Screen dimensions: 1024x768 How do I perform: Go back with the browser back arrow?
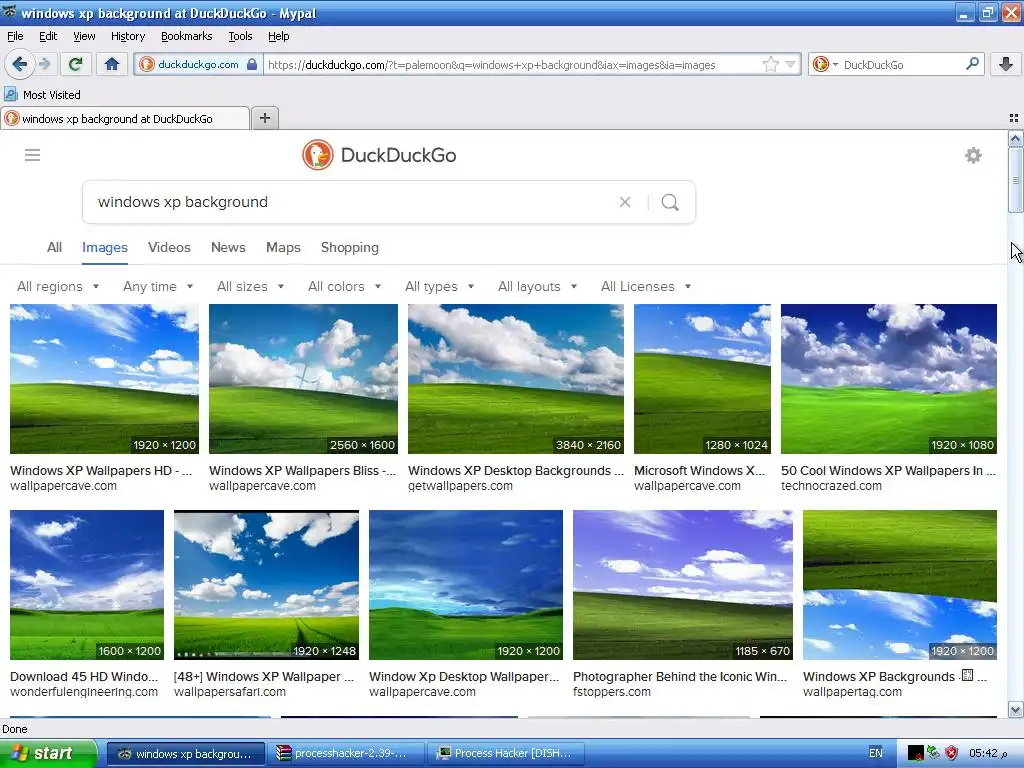tap(19, 64)
